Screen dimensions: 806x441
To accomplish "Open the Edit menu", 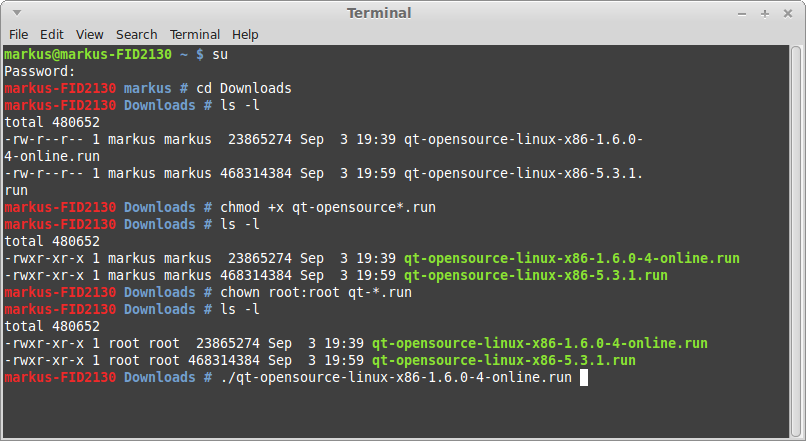I will tap(51, 34).
